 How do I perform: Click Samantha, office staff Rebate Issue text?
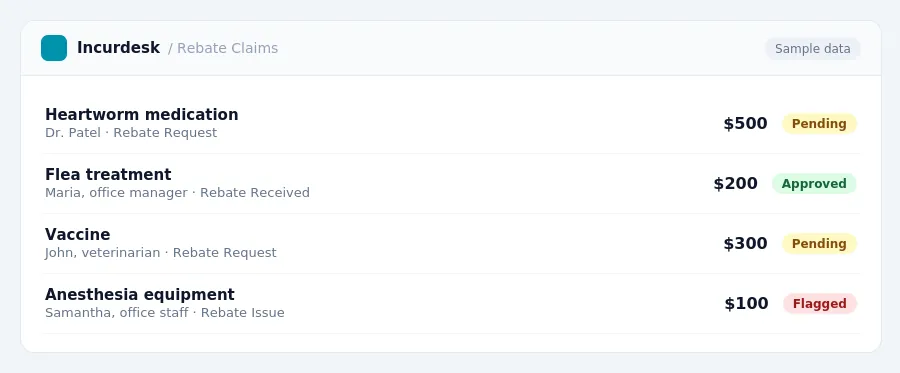tap(165, 313)
